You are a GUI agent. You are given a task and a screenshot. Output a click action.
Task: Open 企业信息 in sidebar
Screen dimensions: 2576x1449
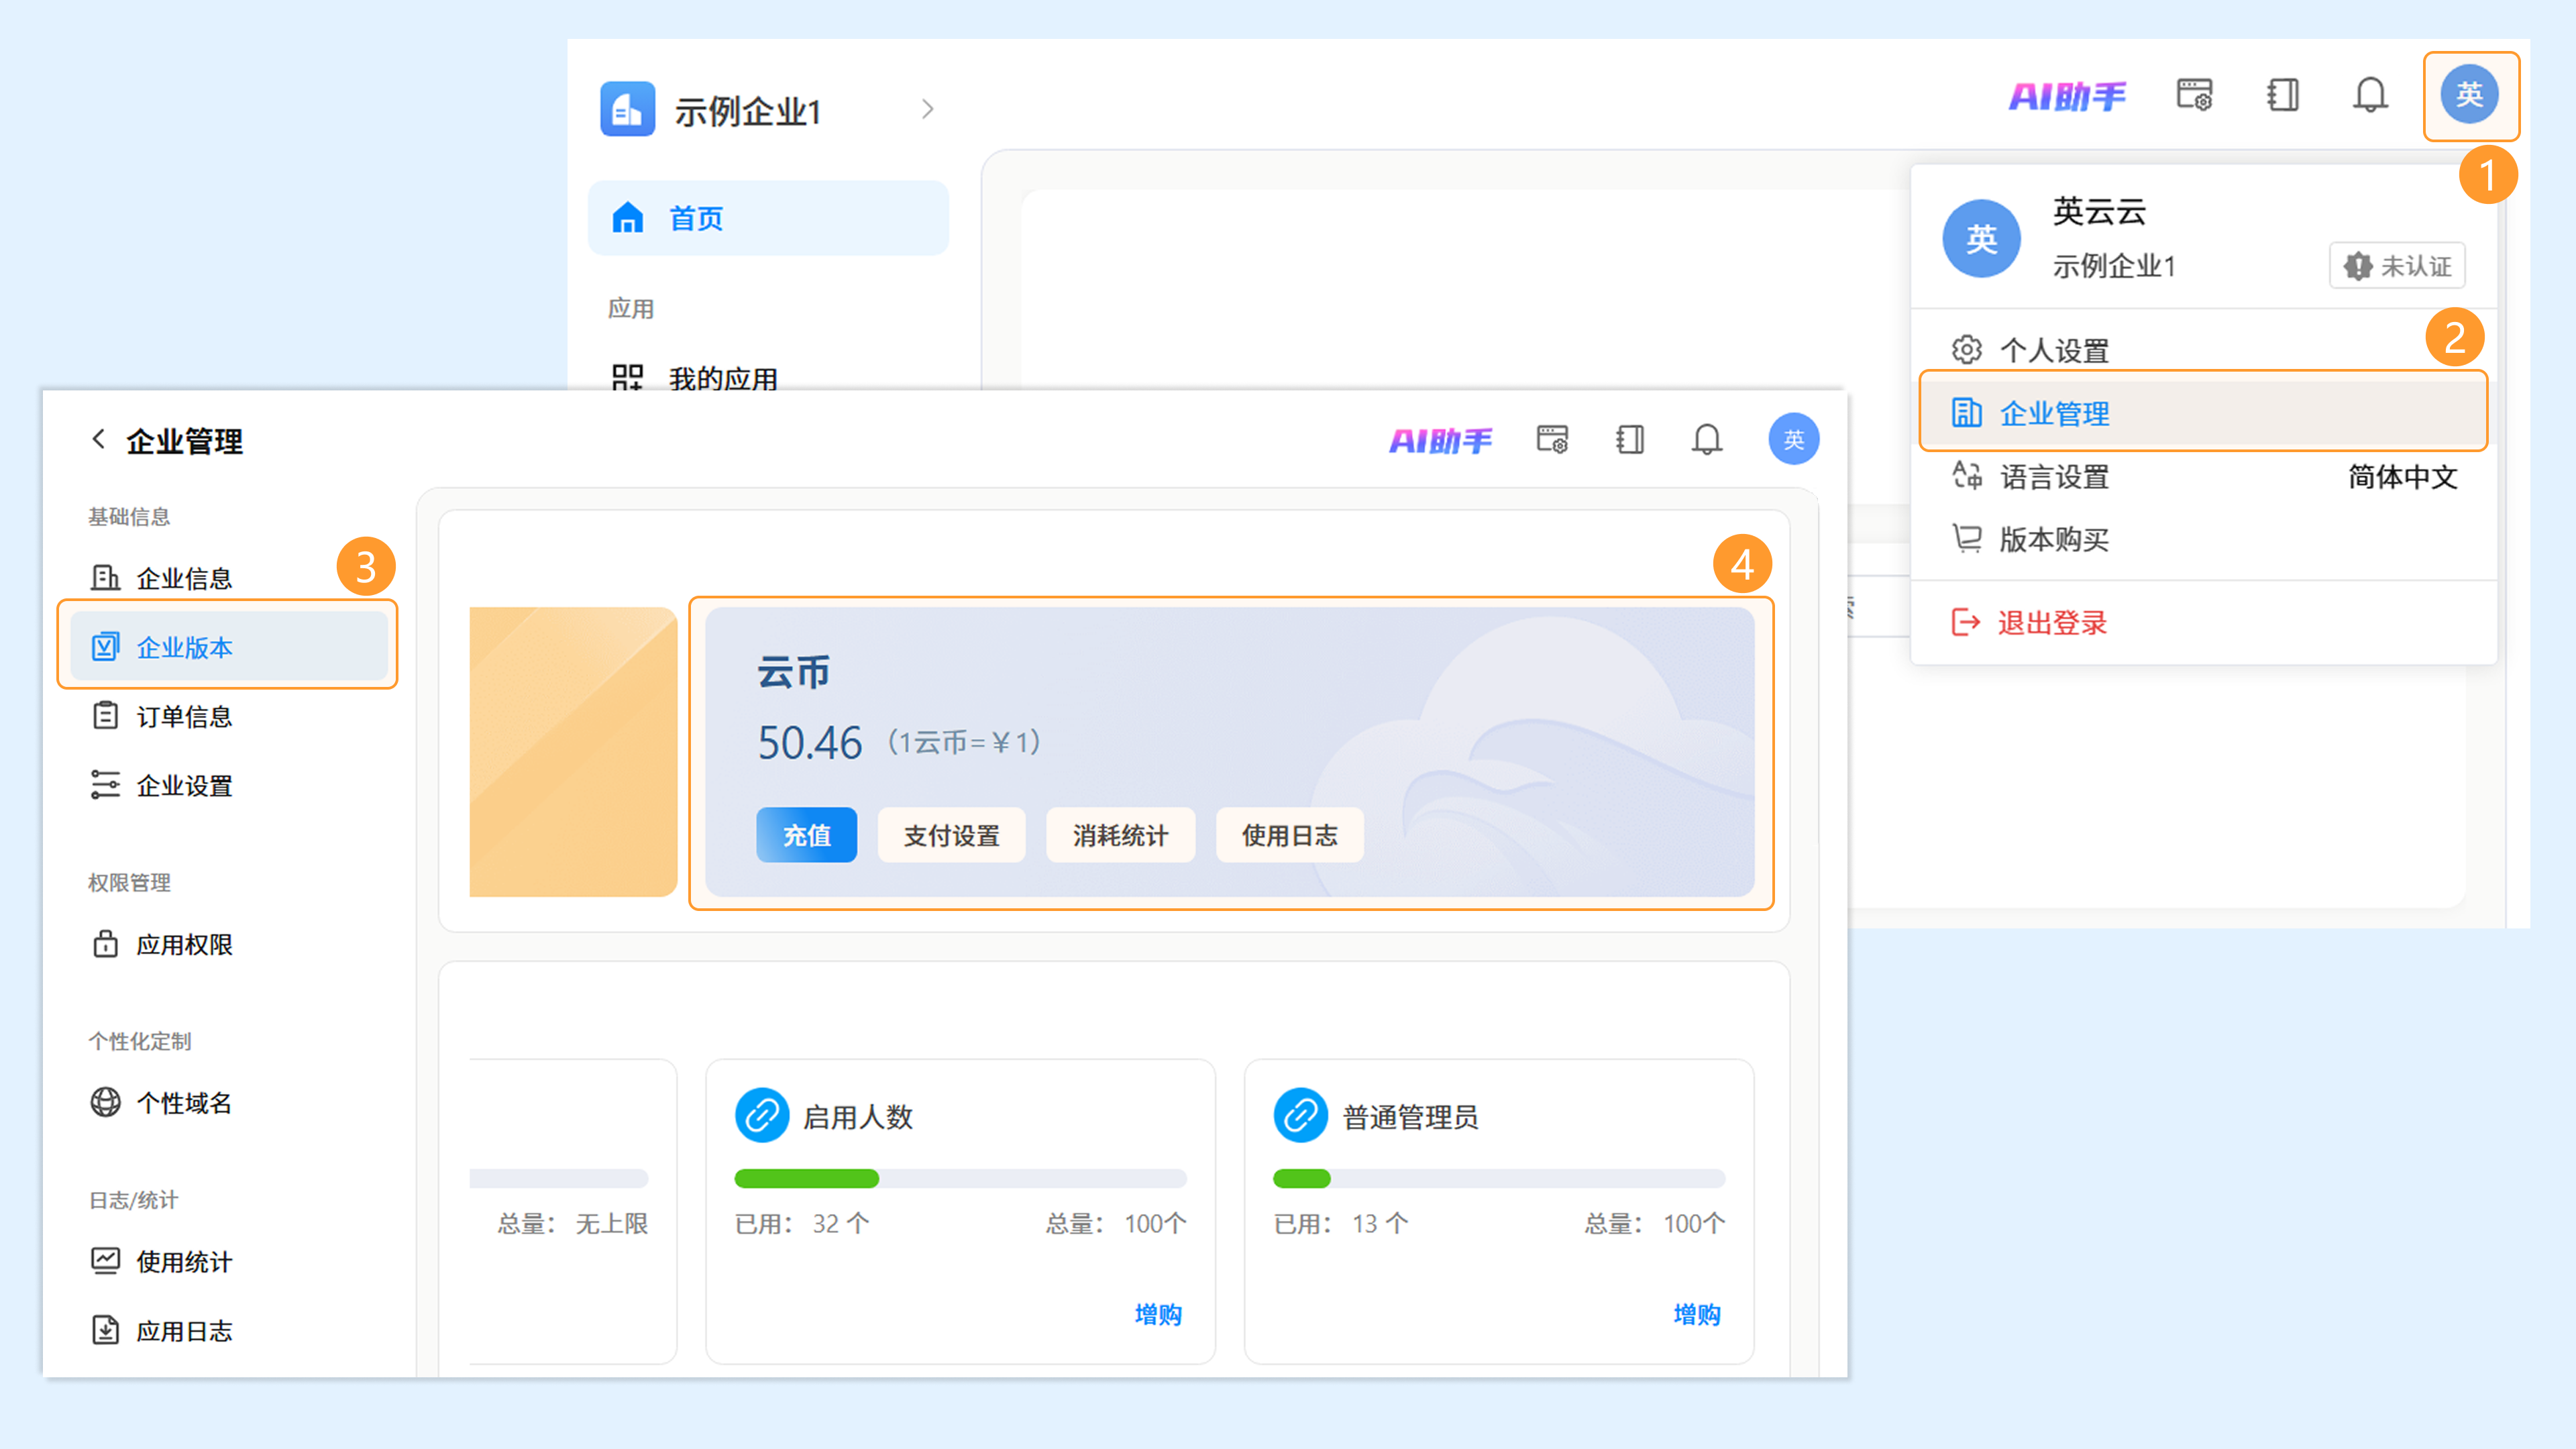point(228,578)
